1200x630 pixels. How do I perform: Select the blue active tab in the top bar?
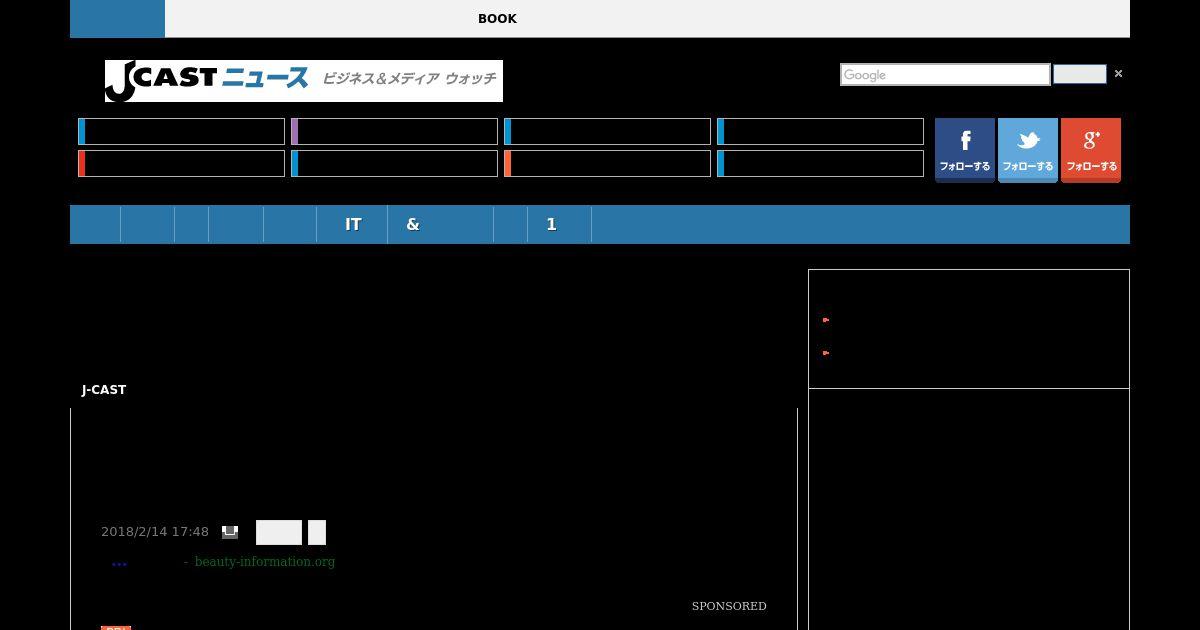(117, 19)
